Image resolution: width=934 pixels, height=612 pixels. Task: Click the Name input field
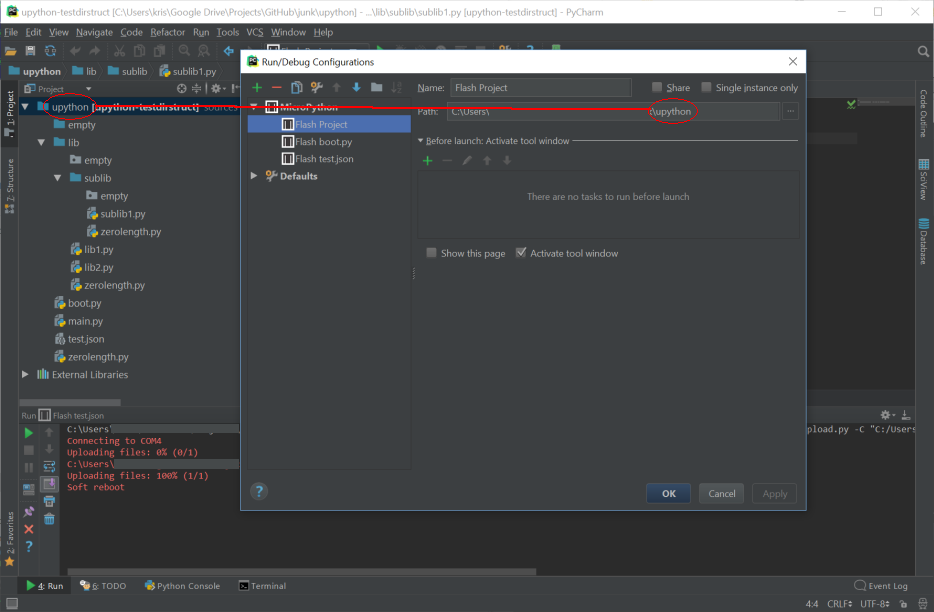541,88
